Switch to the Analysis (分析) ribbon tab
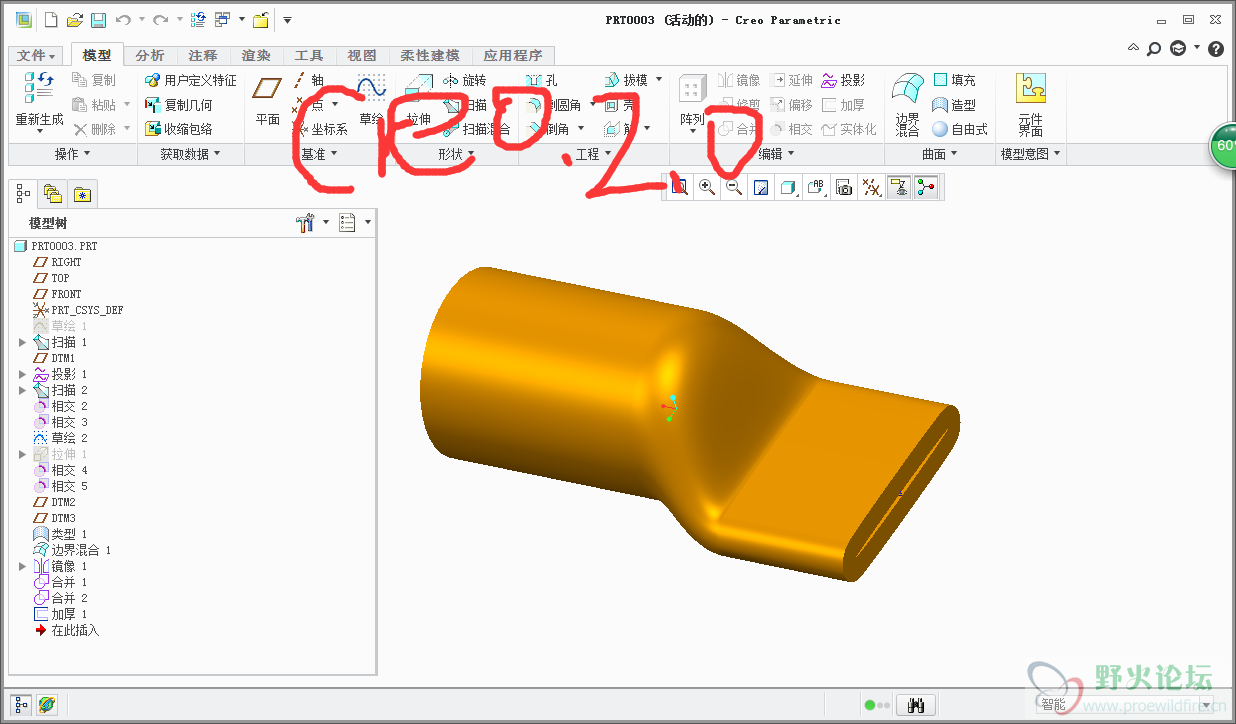 150,56
